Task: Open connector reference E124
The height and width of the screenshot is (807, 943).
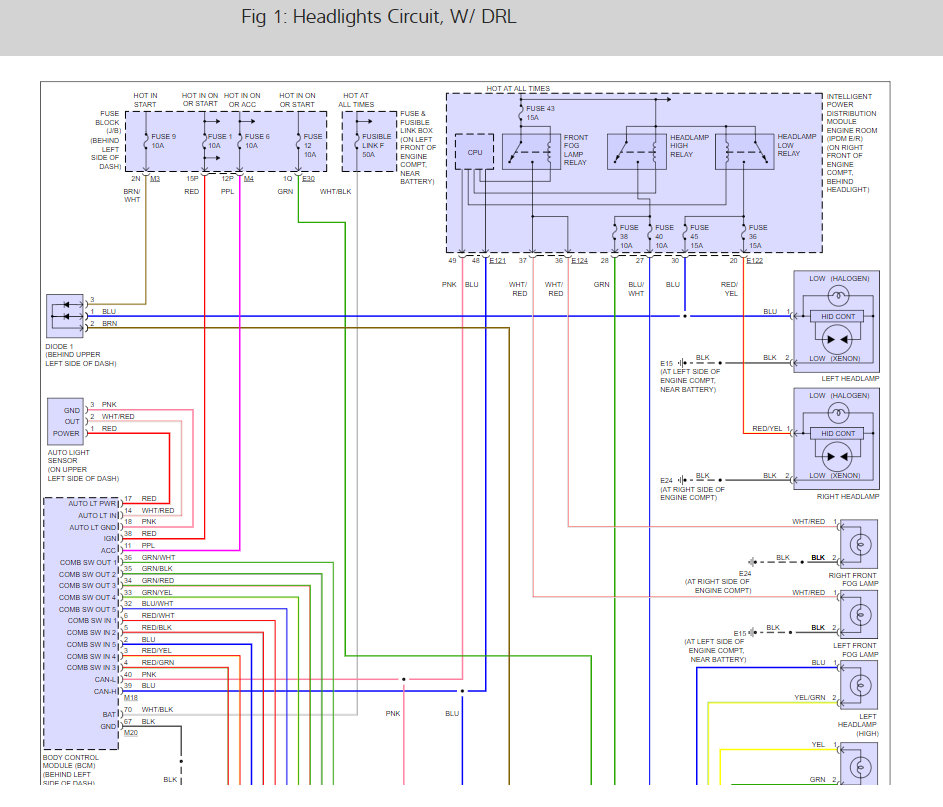Action: point(579,261)
